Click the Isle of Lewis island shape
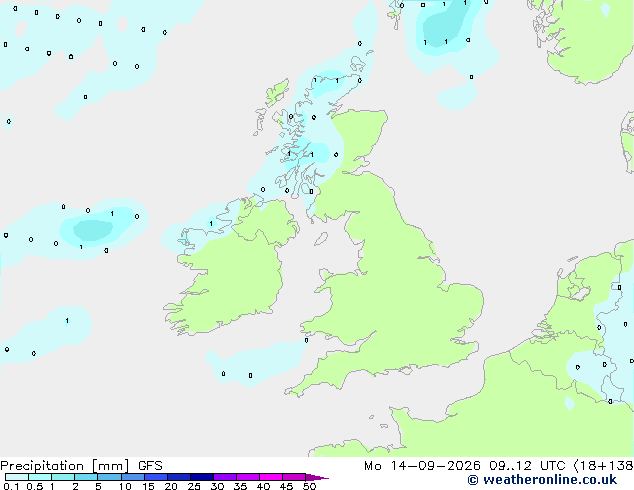Screen dimensions: 634x490 pyautogui.click(x=277, y=93)
